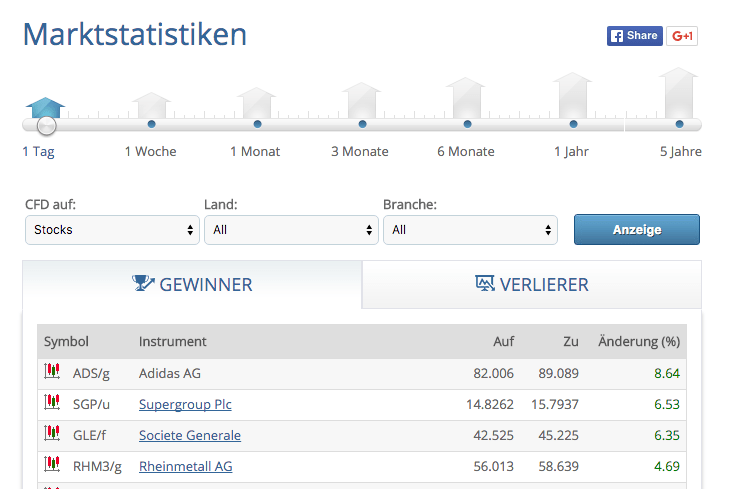This screenshot has width=752, height=489.
Task: Click the 4.69 change value
Action: [667, 466]
